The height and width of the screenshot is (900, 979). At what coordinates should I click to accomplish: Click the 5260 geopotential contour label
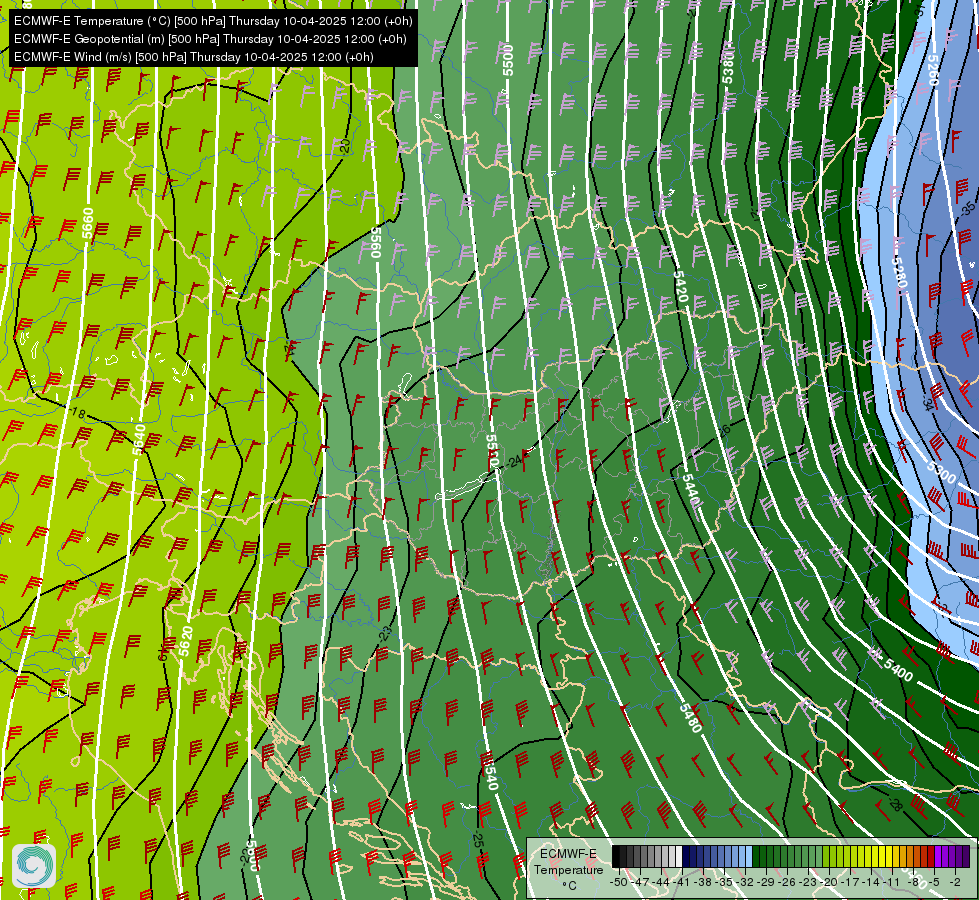(x=932, y=70)
